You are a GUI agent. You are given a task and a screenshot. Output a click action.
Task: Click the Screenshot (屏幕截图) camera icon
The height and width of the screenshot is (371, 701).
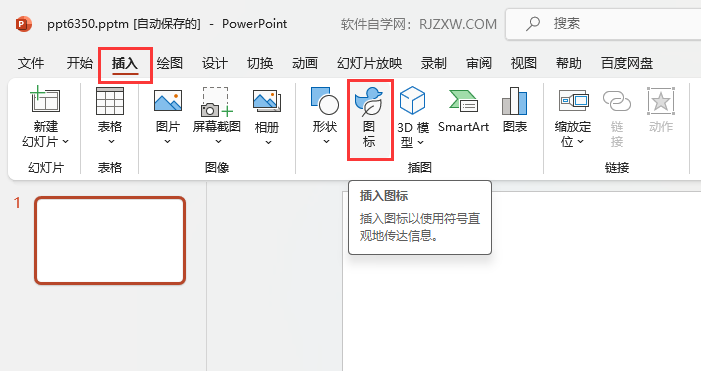(217, 102)
